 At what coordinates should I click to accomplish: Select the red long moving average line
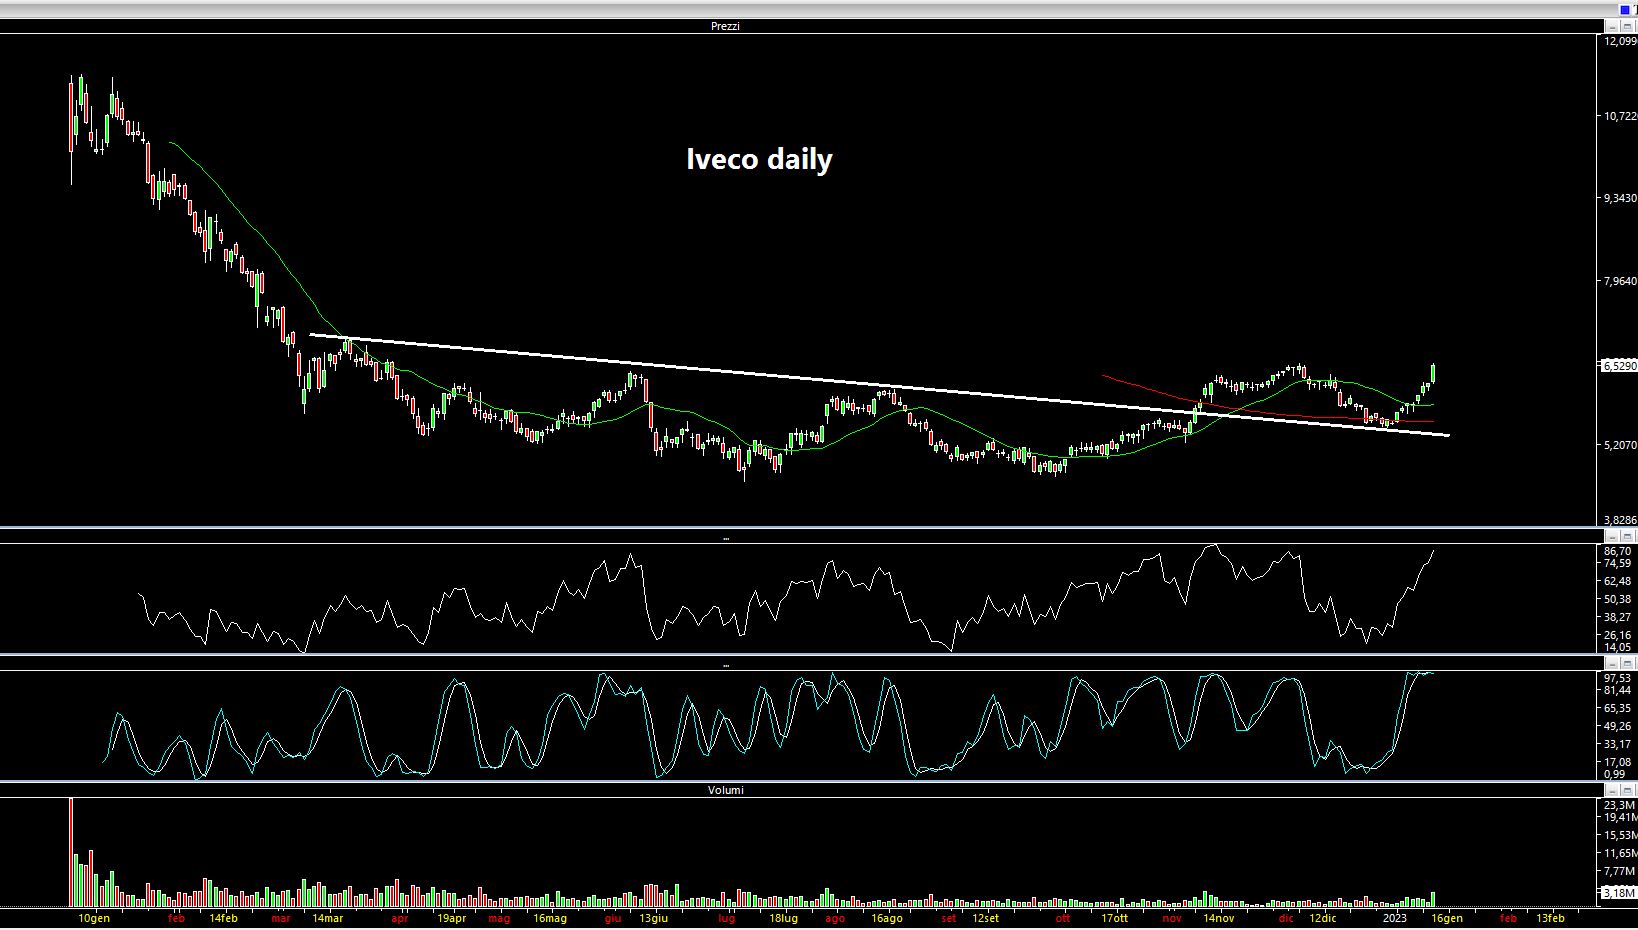(x=1270, y=412)
